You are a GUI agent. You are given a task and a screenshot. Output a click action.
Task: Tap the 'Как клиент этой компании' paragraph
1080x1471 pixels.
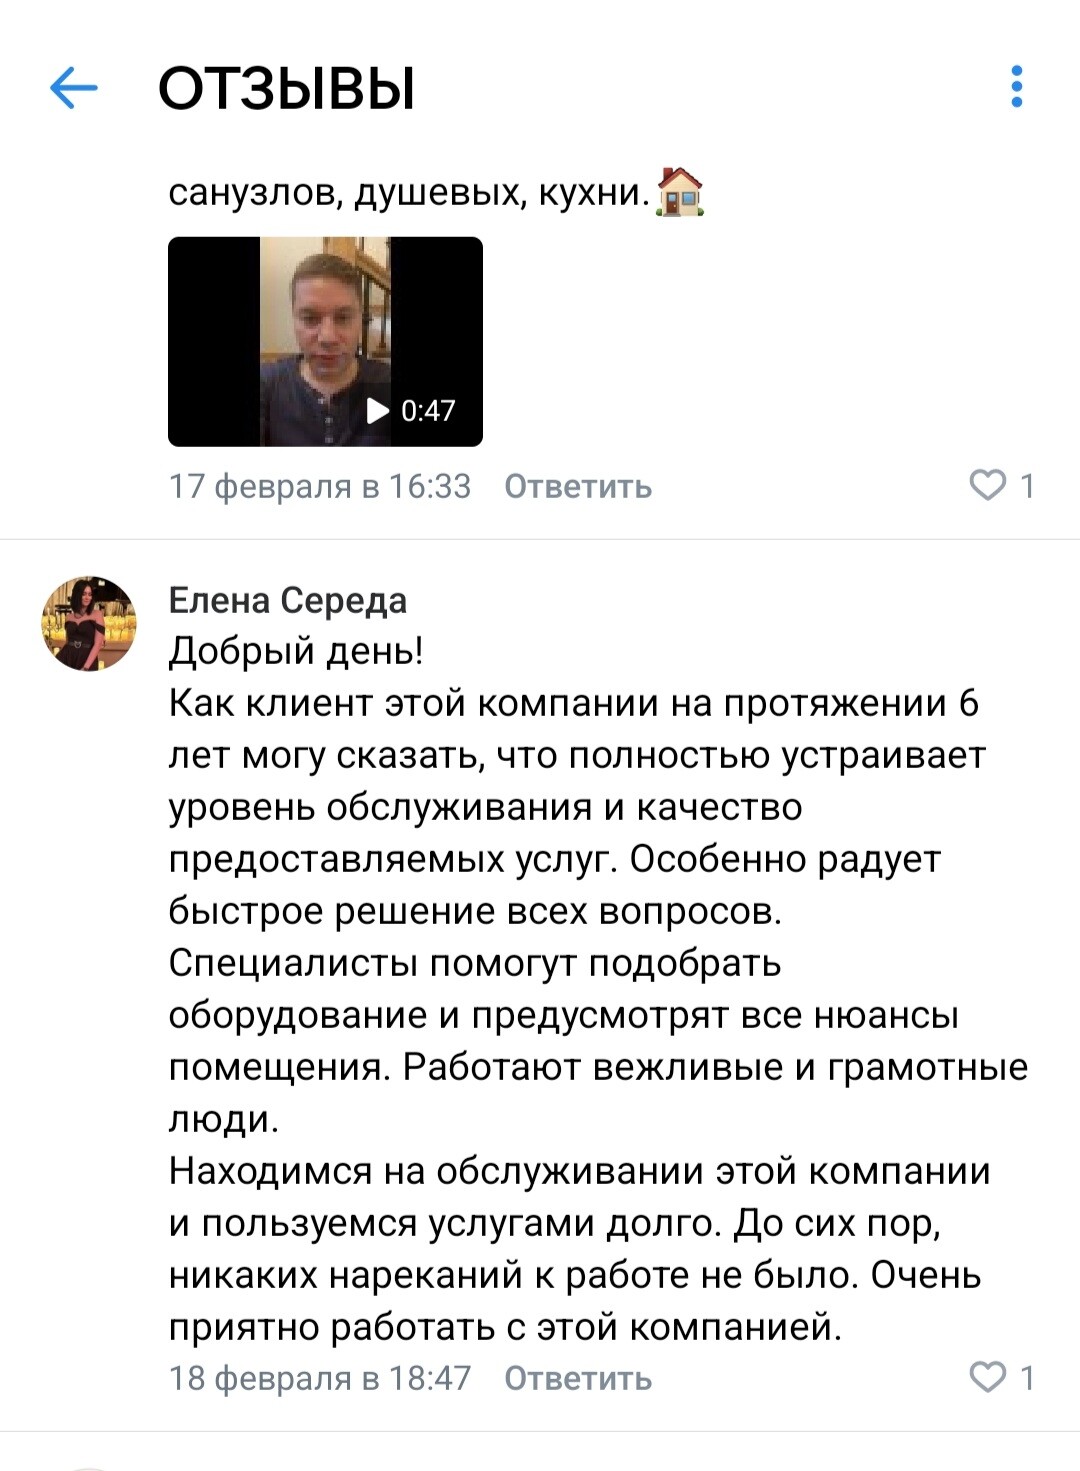coord(577,806)
